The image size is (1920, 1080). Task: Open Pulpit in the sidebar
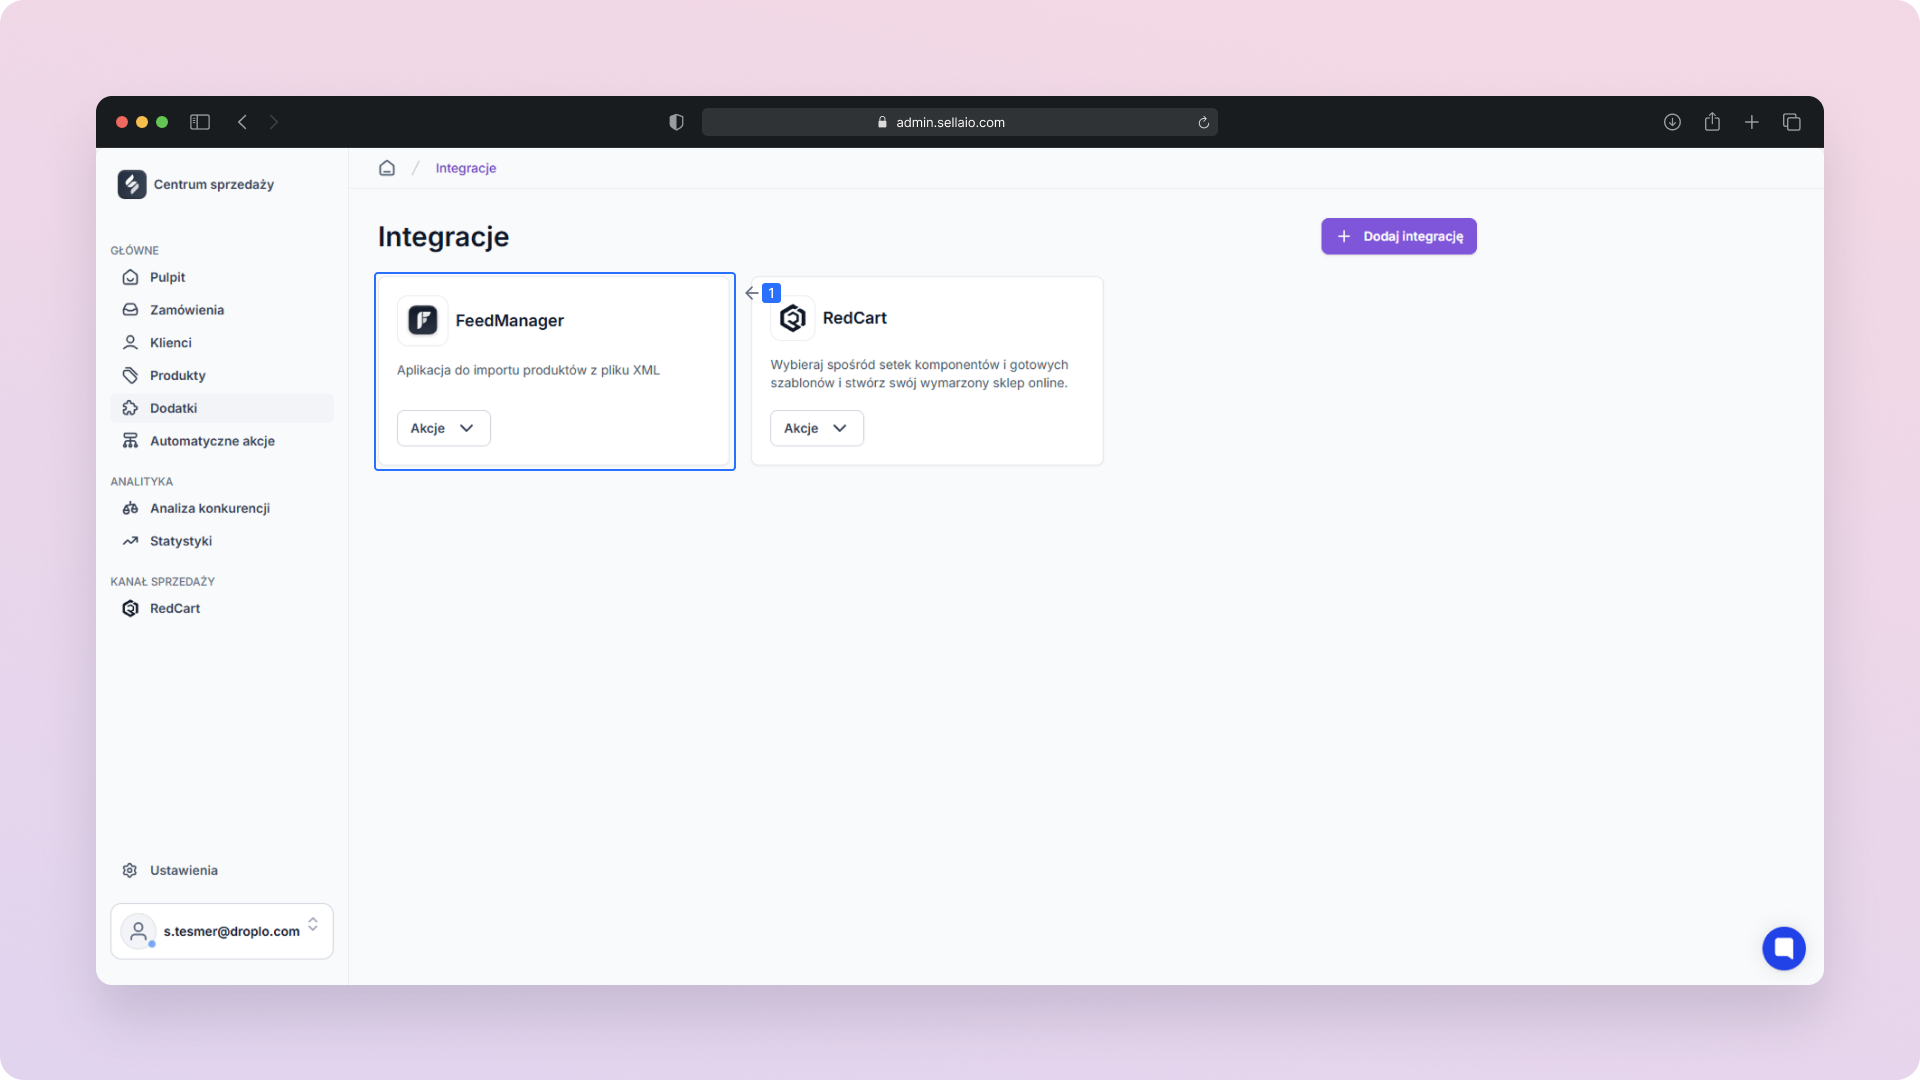click(222, 277)
